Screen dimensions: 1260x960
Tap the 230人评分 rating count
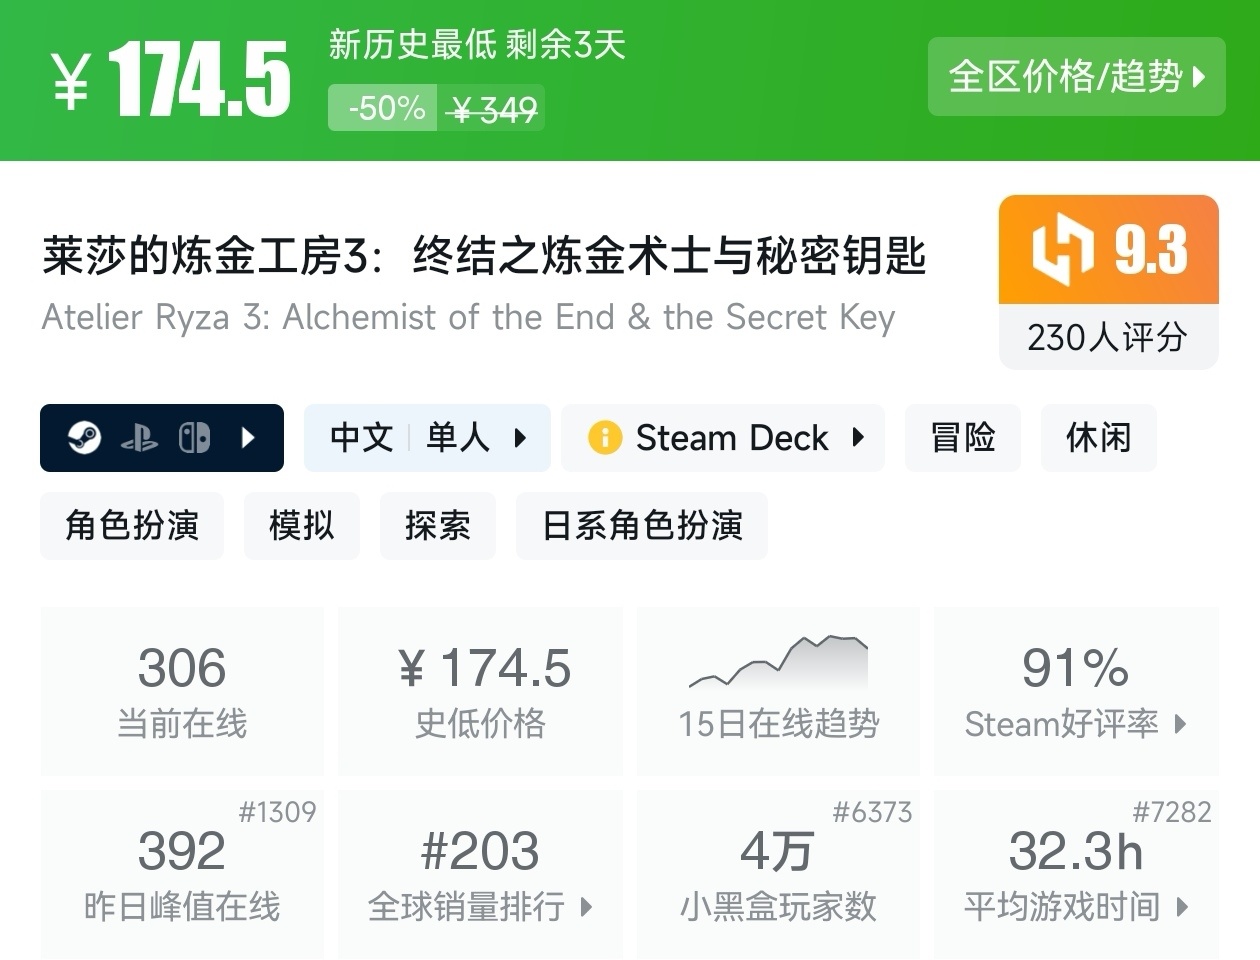[x=1108, y=337]
